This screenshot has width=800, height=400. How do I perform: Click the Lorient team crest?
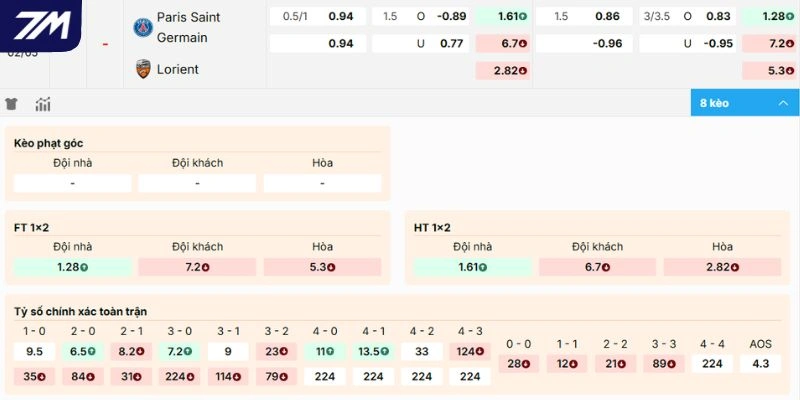143,69
